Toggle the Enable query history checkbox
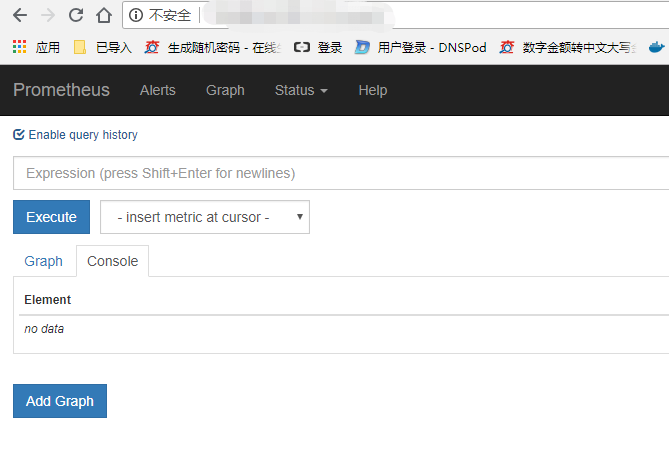Screen dimensions: 669x465 [18, 135]
